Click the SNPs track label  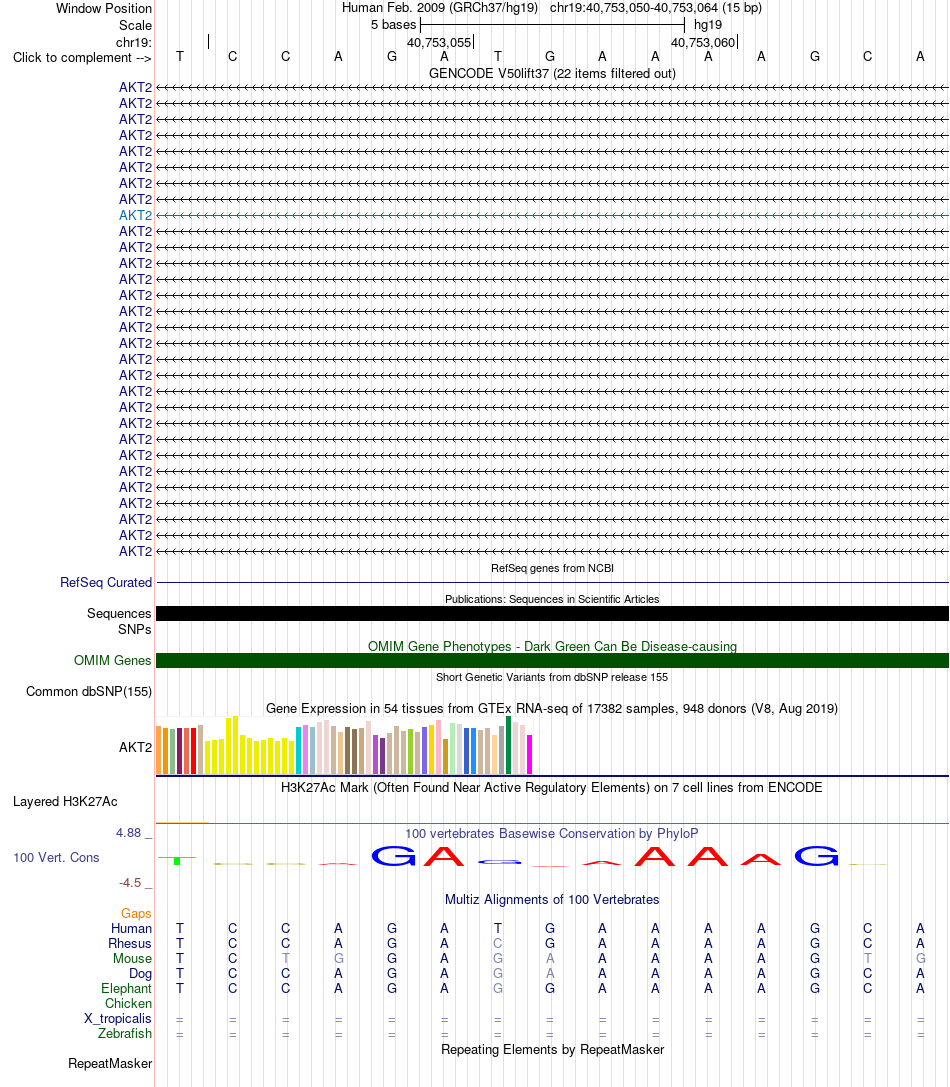pyautogui.click(x=135, y=629)
